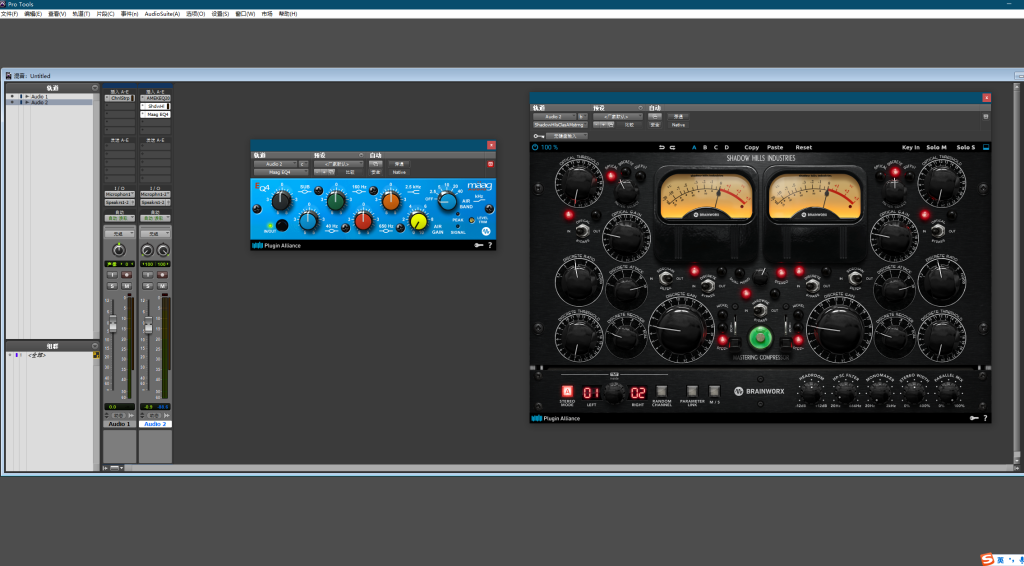The image size is (1024, 566).
Task: Click the yellow AIR GAIN knob on Maag EQ4
Action: click(x=419, y=222)
